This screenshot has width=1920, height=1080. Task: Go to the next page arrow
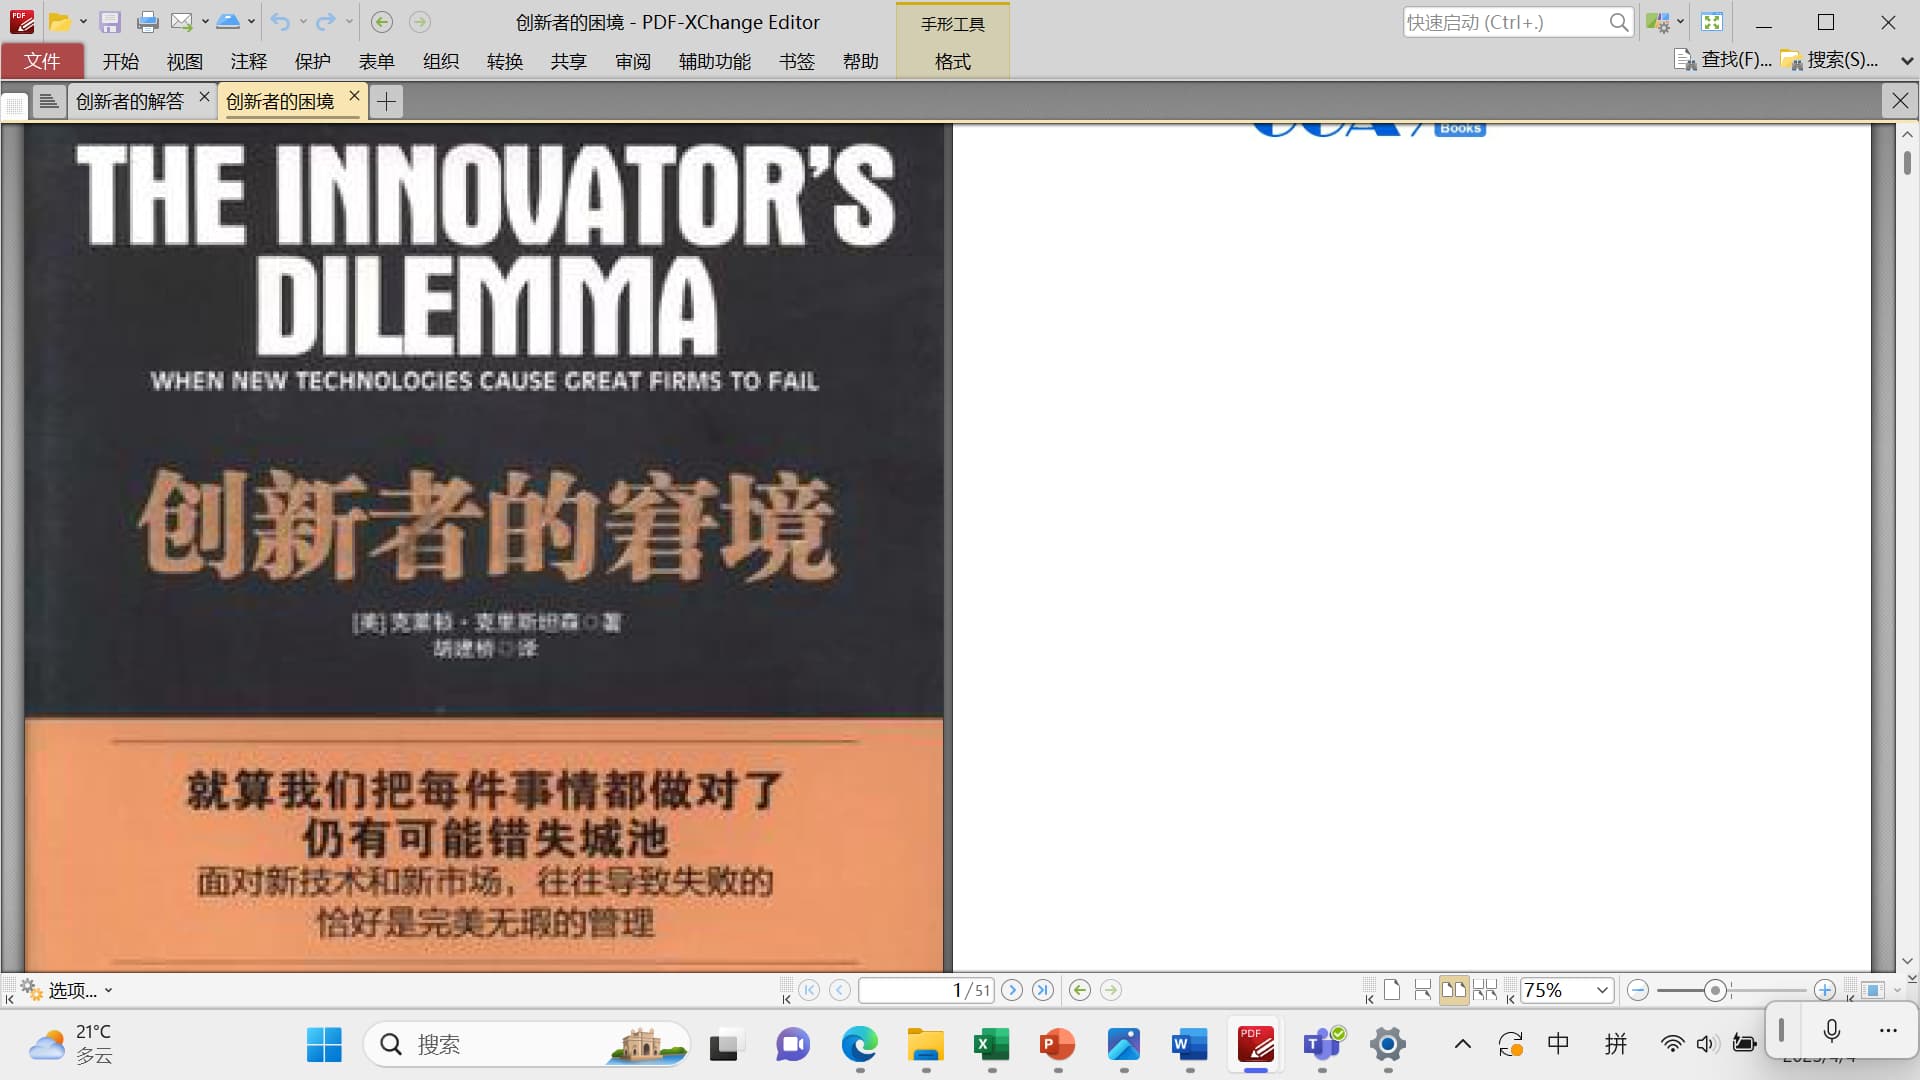click(1012, 990)
